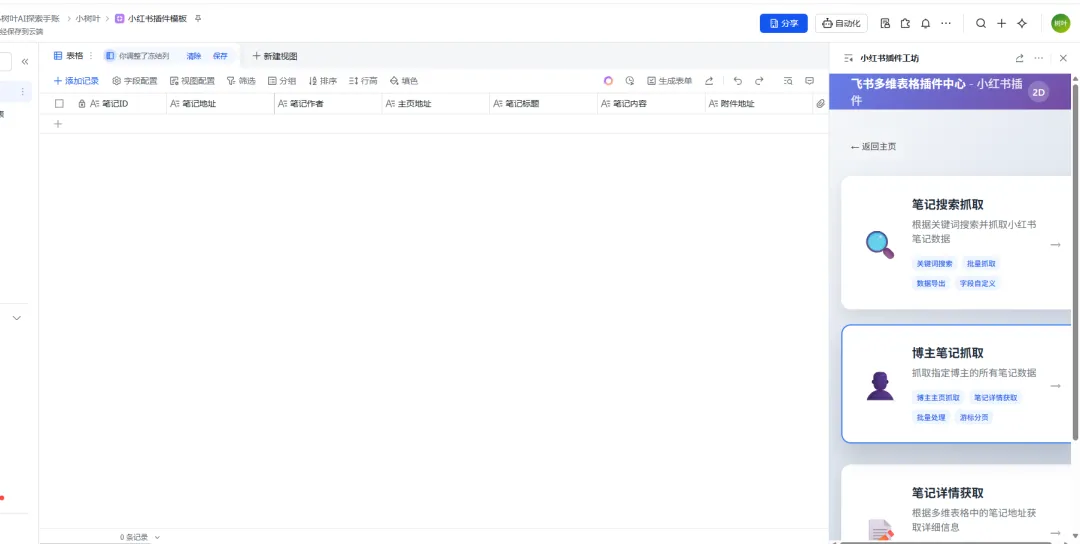Click the blue 分享 share button
The height and width of the screenshot is (544, 1080).
(x=783, y=23)
